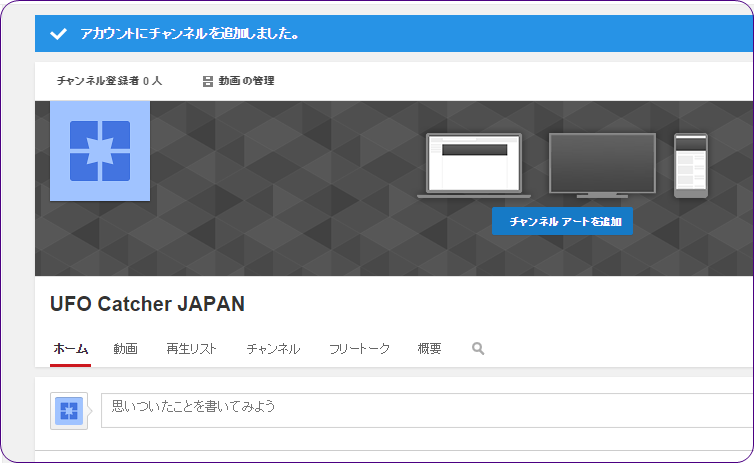Screen dimensions: 754x463
Task: Click the large channel avatar icon
Action: pyautogui.click(x=100, y=151)
